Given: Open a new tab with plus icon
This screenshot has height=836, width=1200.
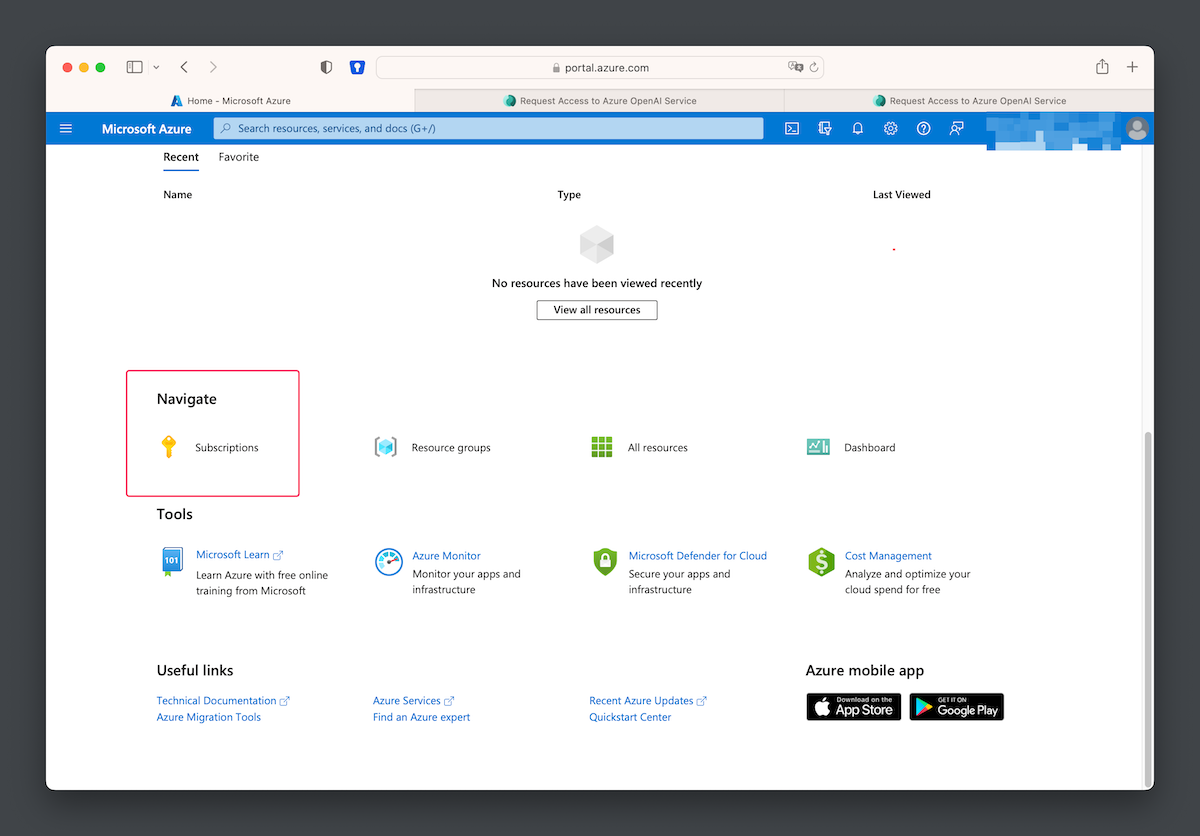Looking at the screenshot, I should point(1132,67).
